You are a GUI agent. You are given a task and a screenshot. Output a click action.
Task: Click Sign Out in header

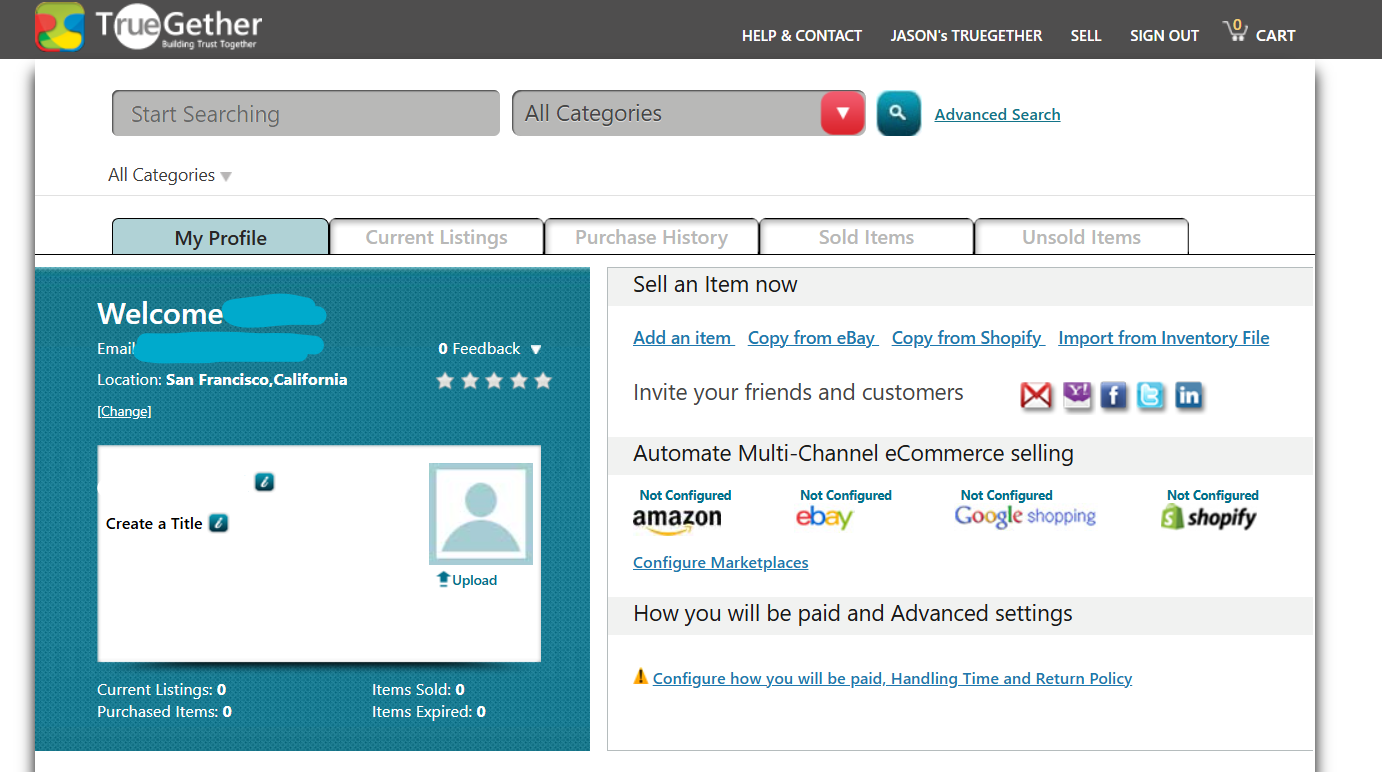pyautogui.click(x=1164, y=36)
